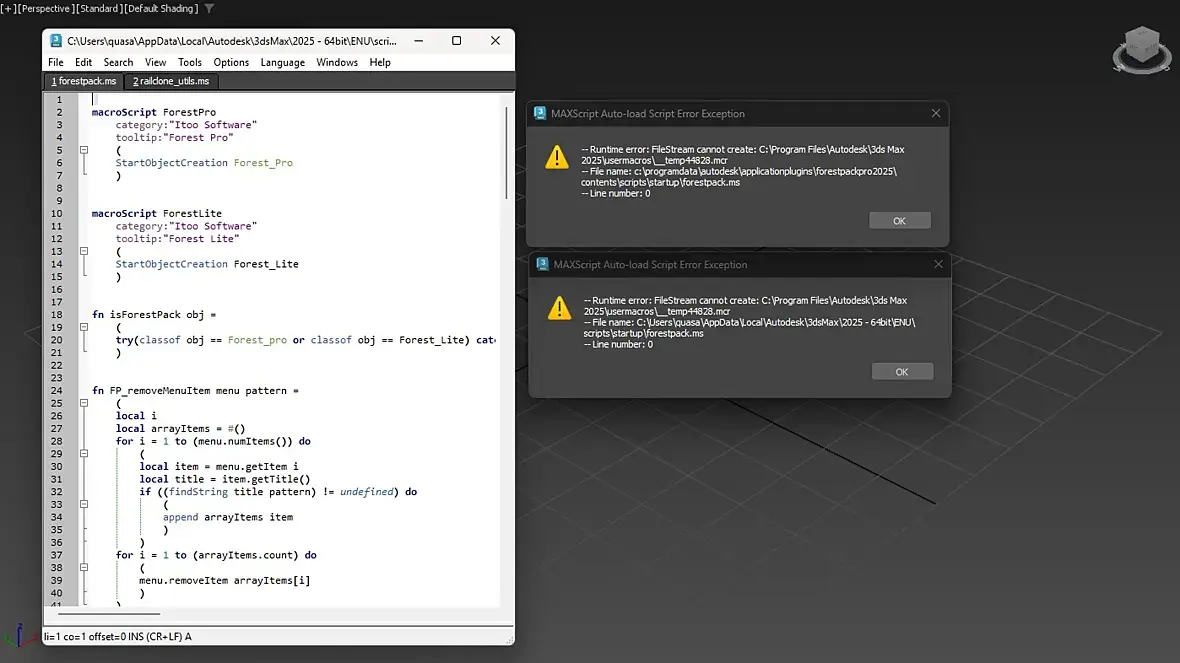
Task: Click OK in the lower error dialog
Action: (x=902, y=372)
